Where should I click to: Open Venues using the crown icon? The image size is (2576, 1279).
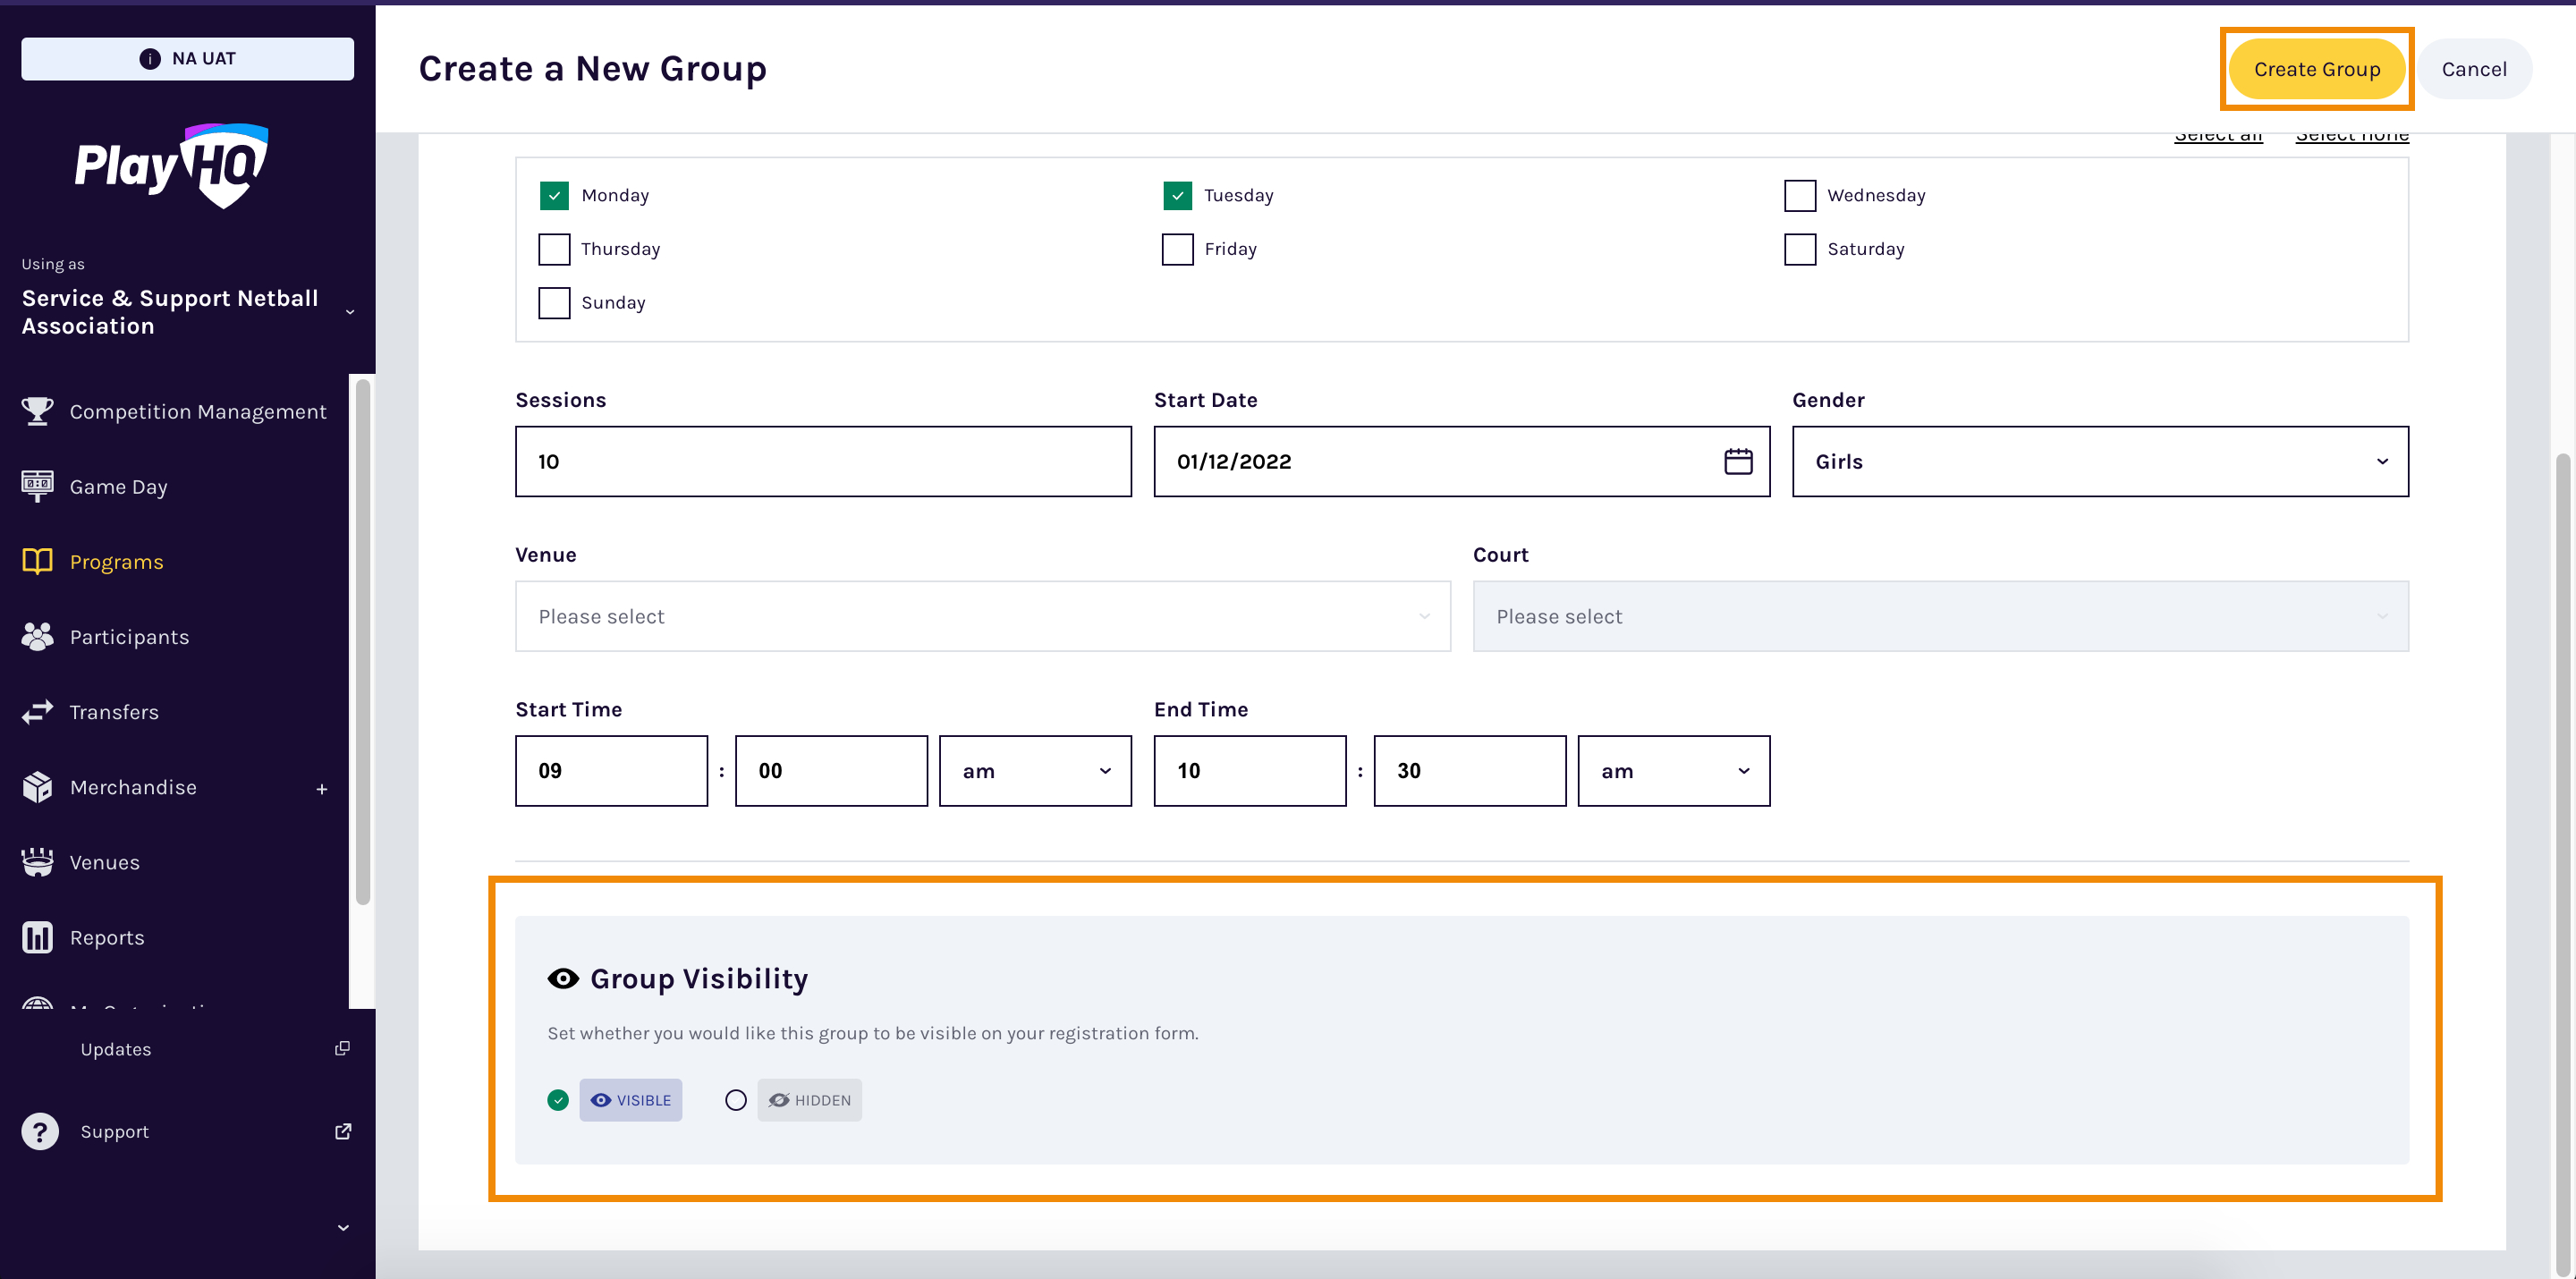(x=37, y=861)
